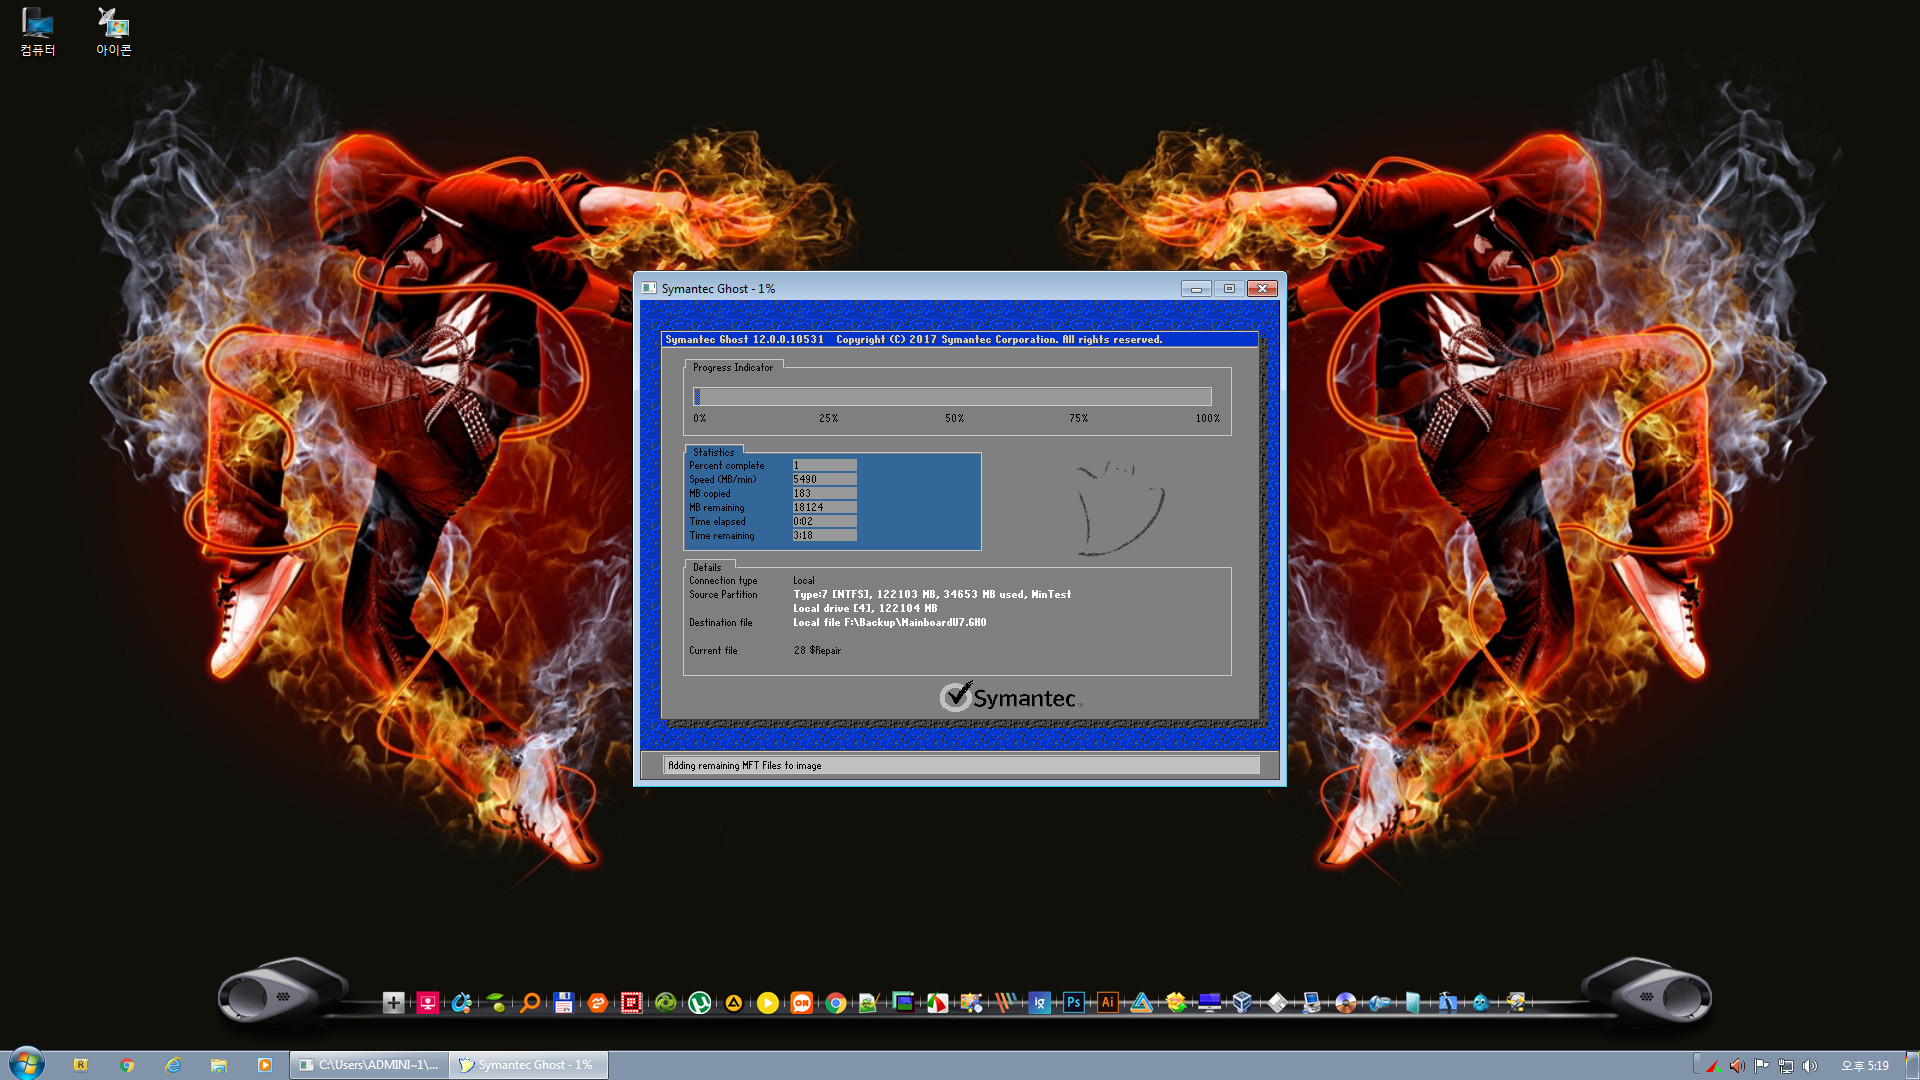Image resolution: width=1920 pixels, height=1080 pixels.
Task: Click the blue floppy disk icon in dock
Action: click(x=564, y=1002)
